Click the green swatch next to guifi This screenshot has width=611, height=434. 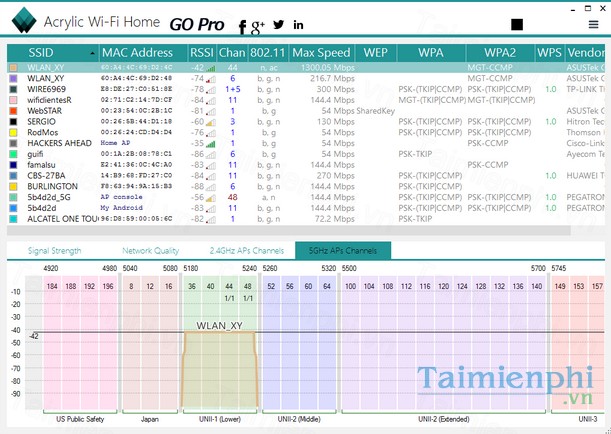click(13, 154)
